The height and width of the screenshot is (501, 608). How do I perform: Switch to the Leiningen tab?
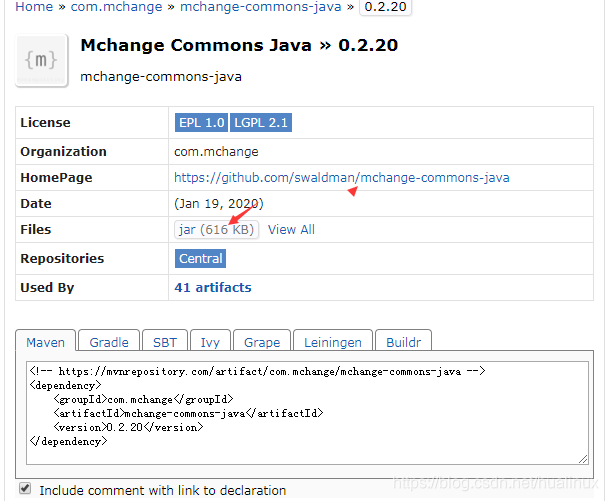point(333,342)
